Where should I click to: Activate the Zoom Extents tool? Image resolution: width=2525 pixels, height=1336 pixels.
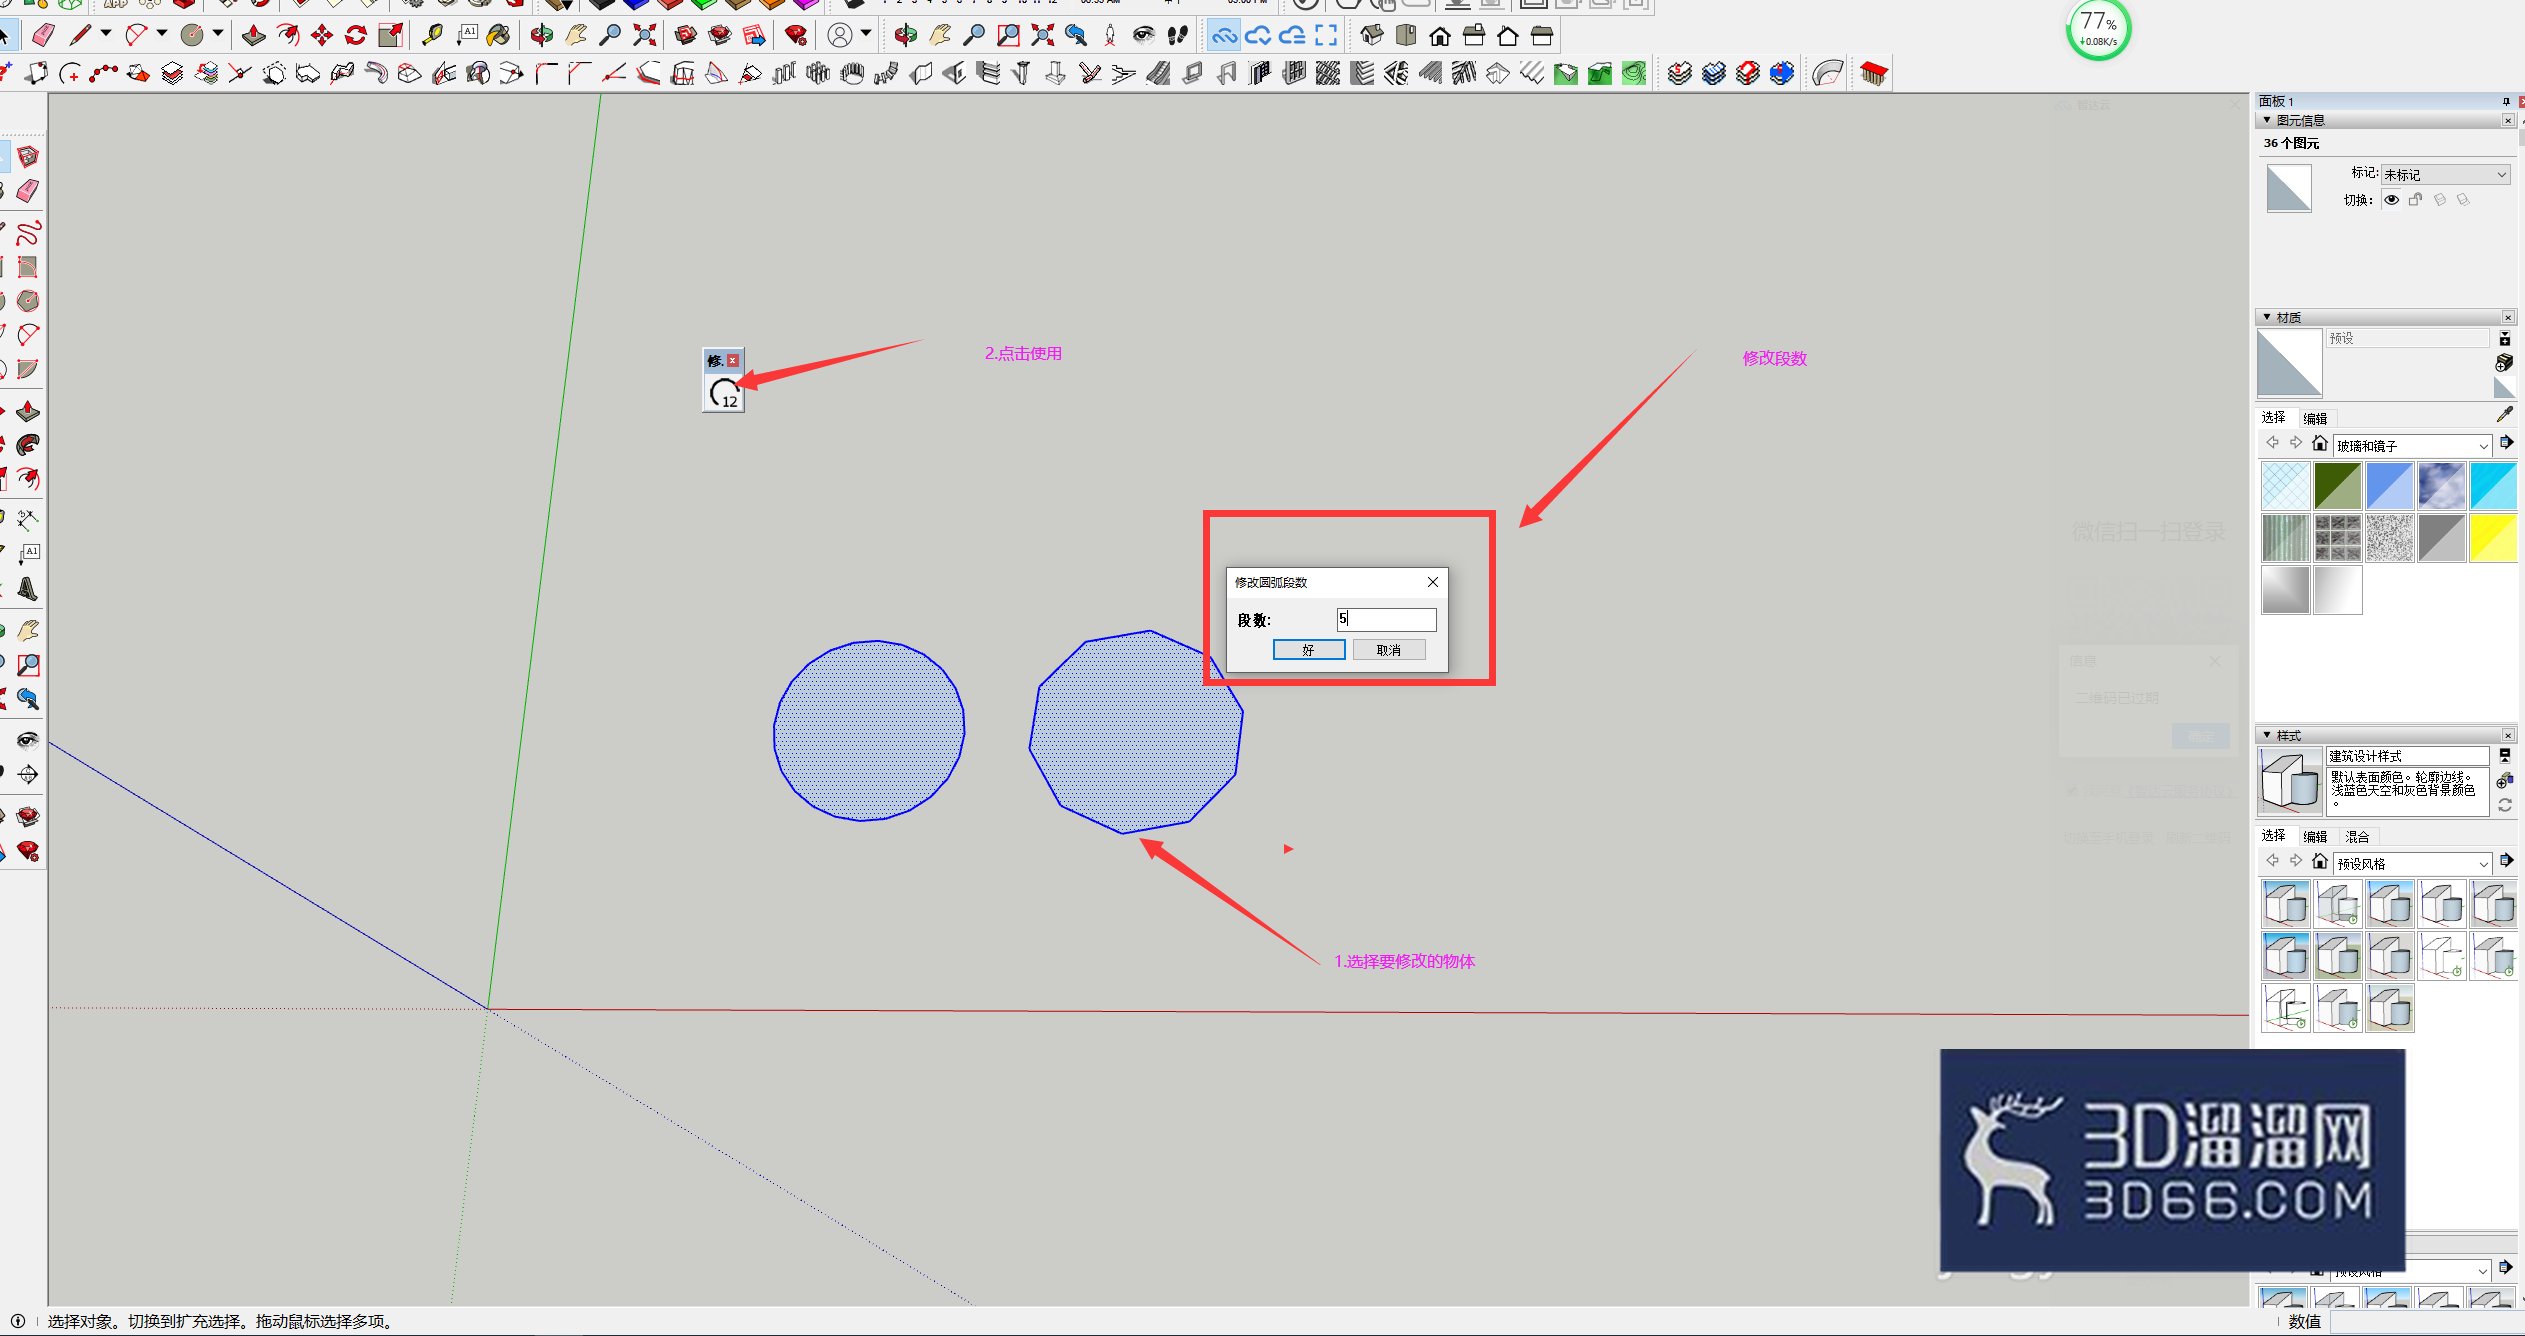click(645, 36)
